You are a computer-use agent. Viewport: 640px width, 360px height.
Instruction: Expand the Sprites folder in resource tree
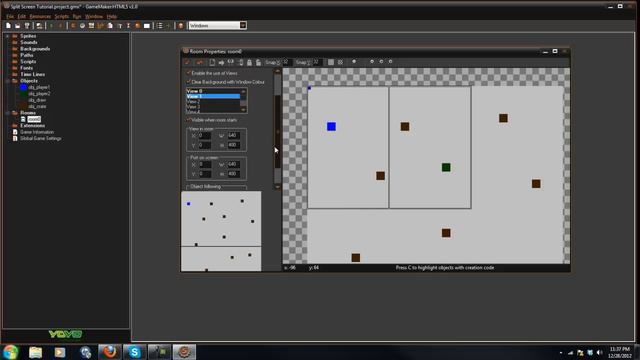point(7,36)
